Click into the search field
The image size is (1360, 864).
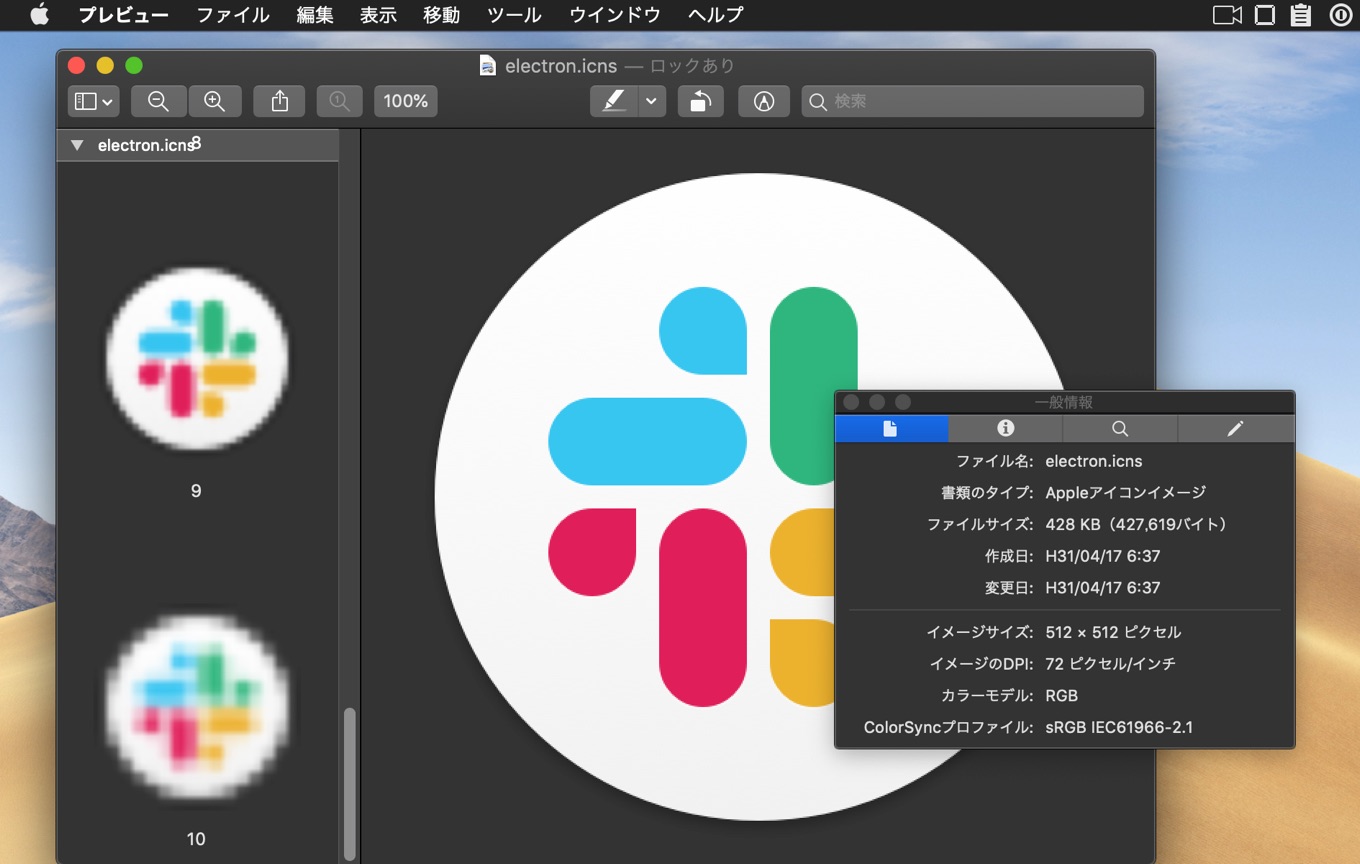click(972, 101)
